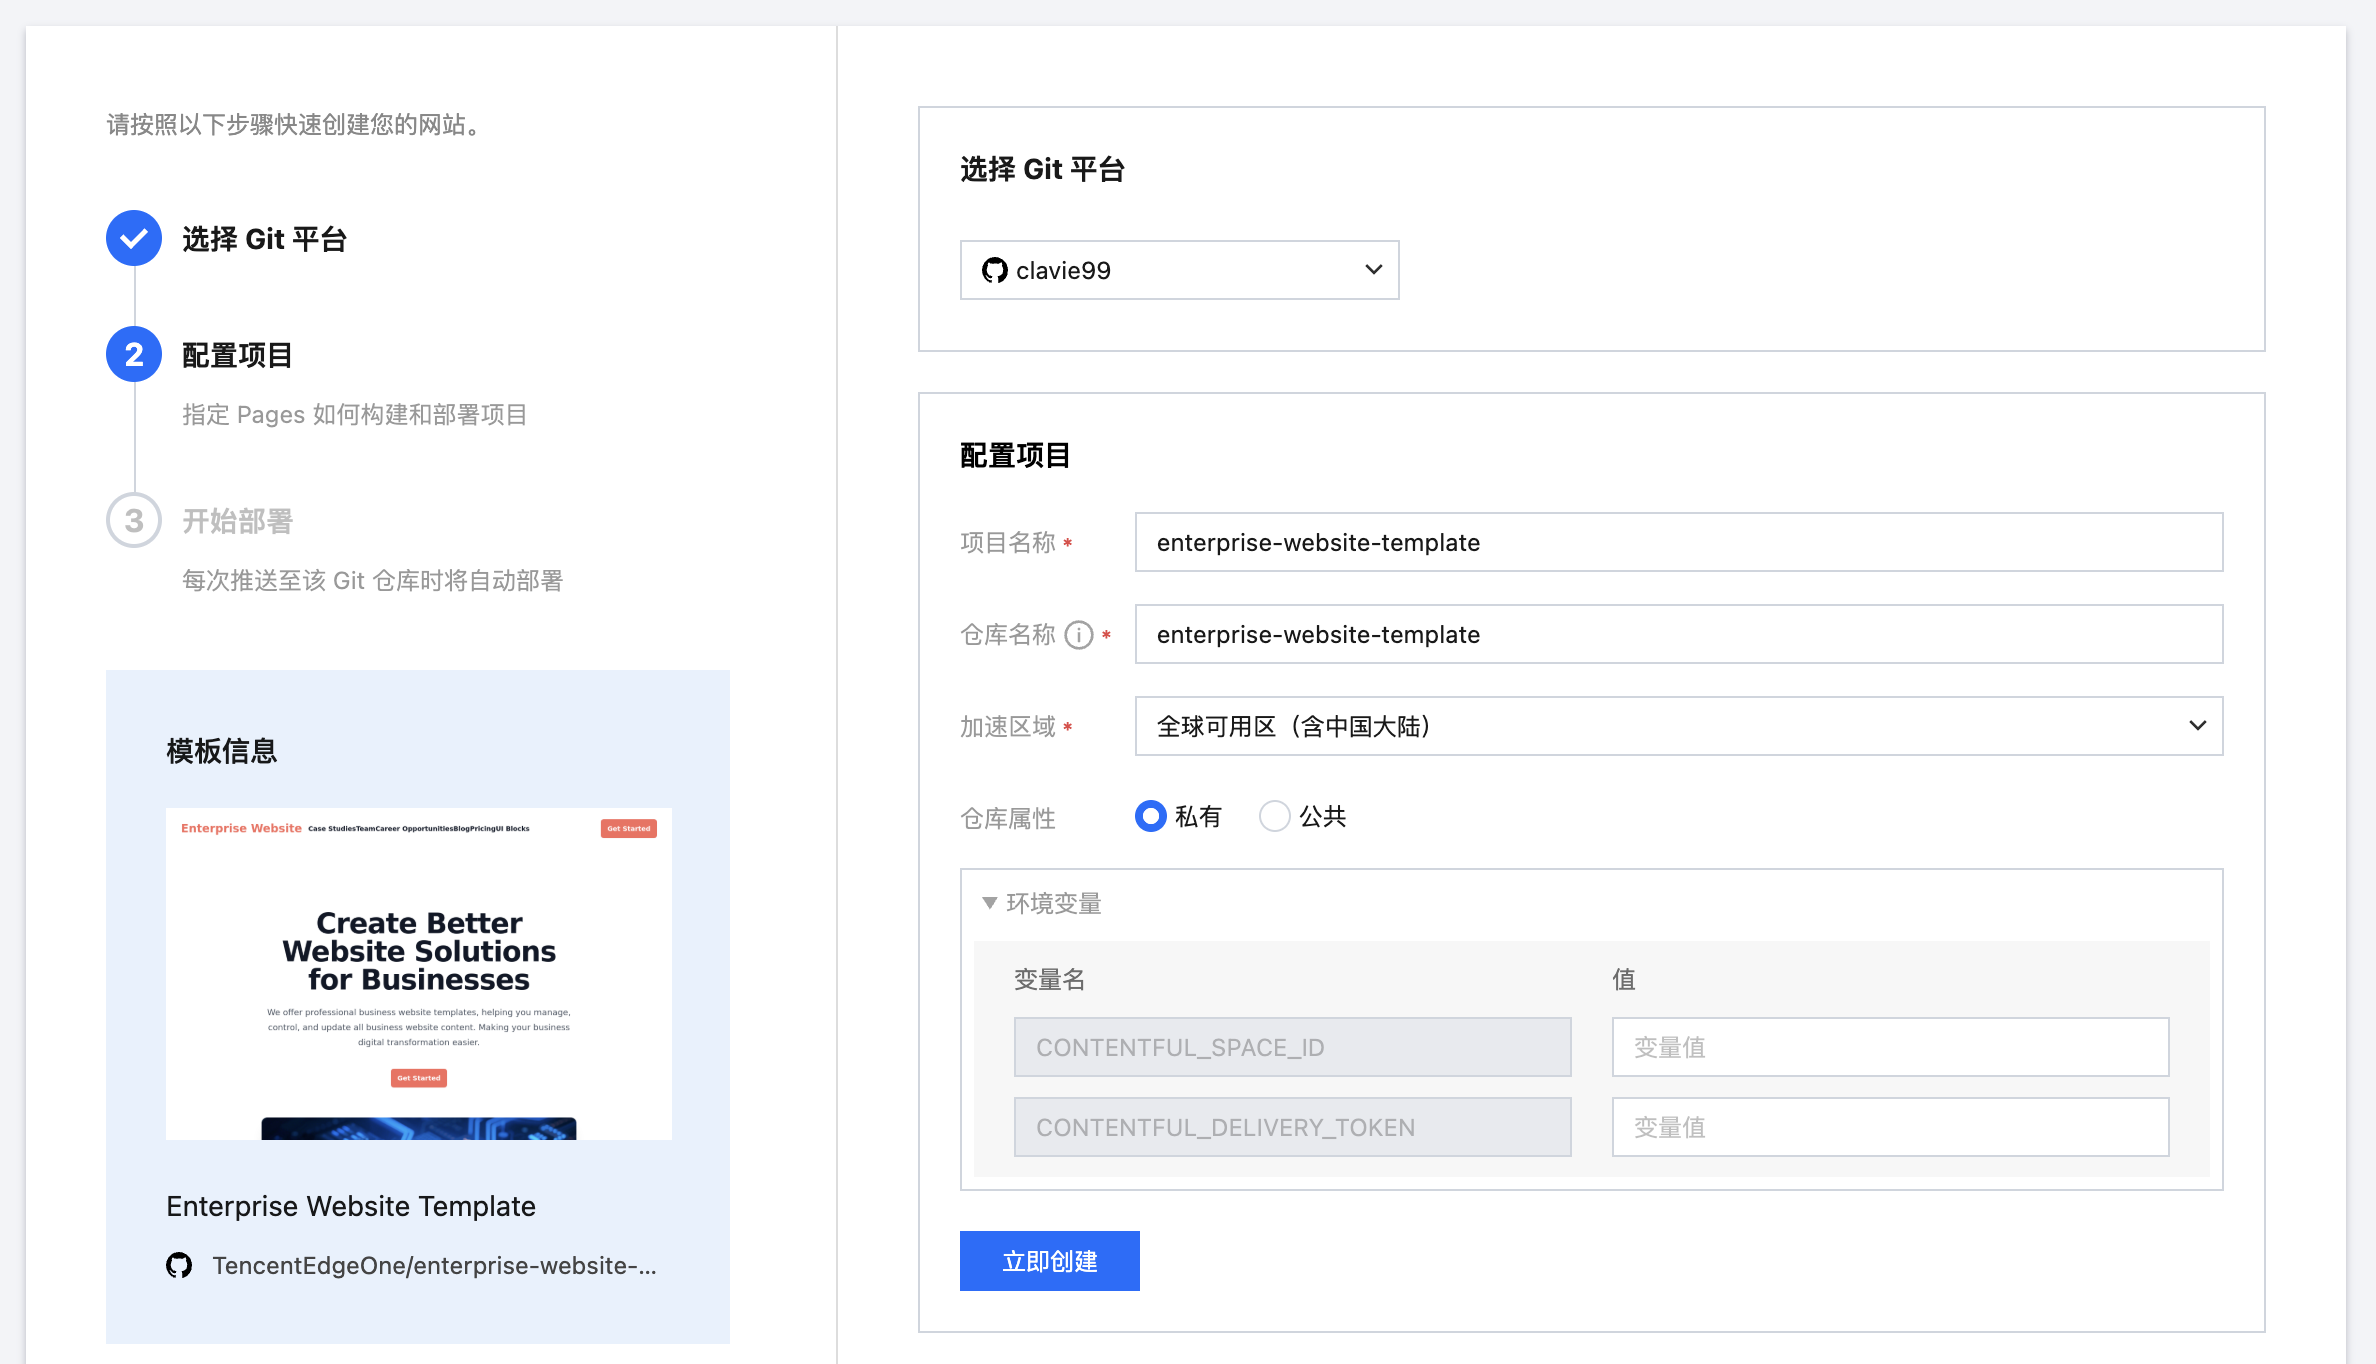Image resolution: width=2376 pixels, height=1364 pixels.
Task: Select the 公共 repository radio button
Action: click(x=1274, y=817)
